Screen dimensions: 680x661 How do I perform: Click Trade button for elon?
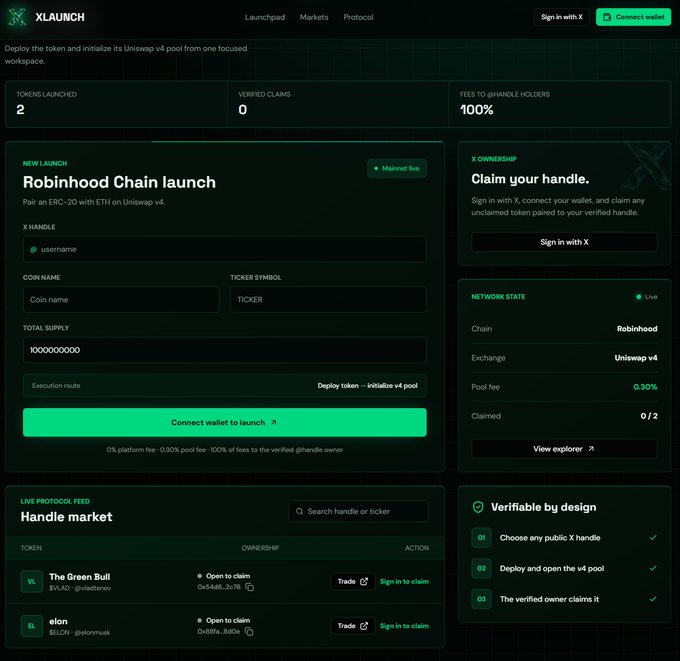pyautogui.click(x=353, y=626)
